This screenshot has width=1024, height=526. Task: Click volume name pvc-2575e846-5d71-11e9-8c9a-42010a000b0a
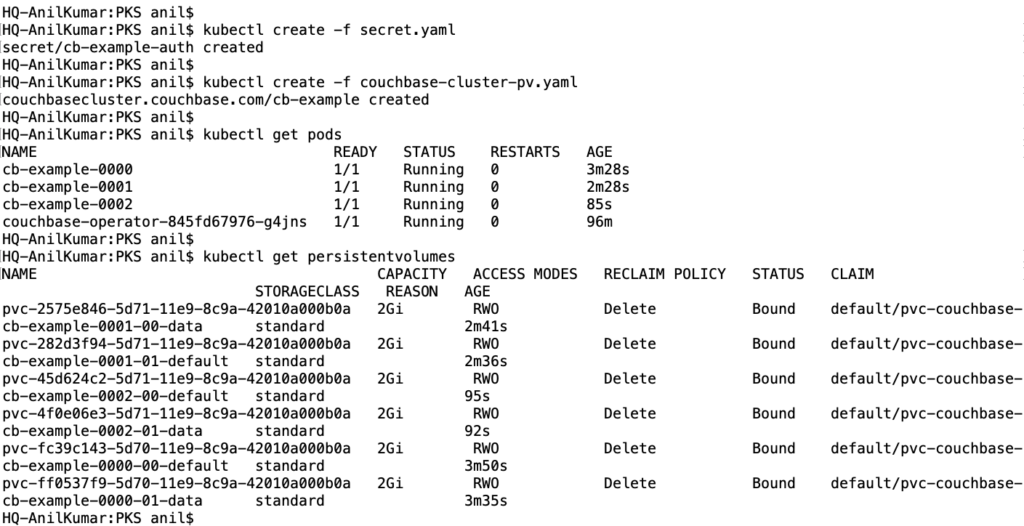pos(176,309)
